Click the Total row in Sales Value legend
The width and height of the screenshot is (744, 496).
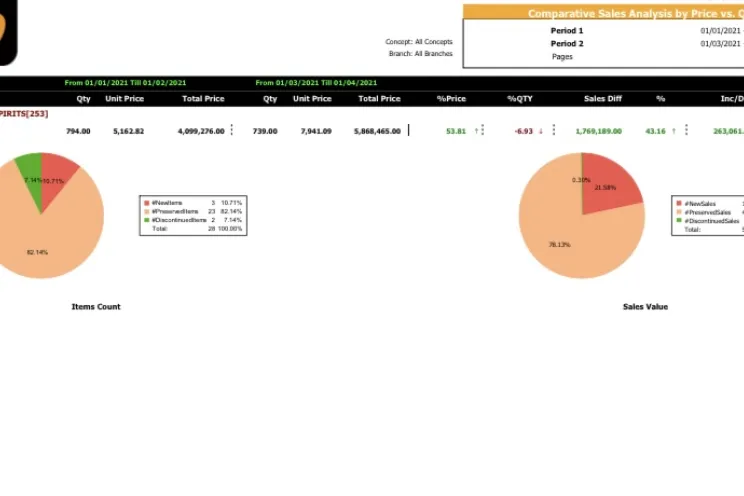pyautogui.click(x=714, y=230)
